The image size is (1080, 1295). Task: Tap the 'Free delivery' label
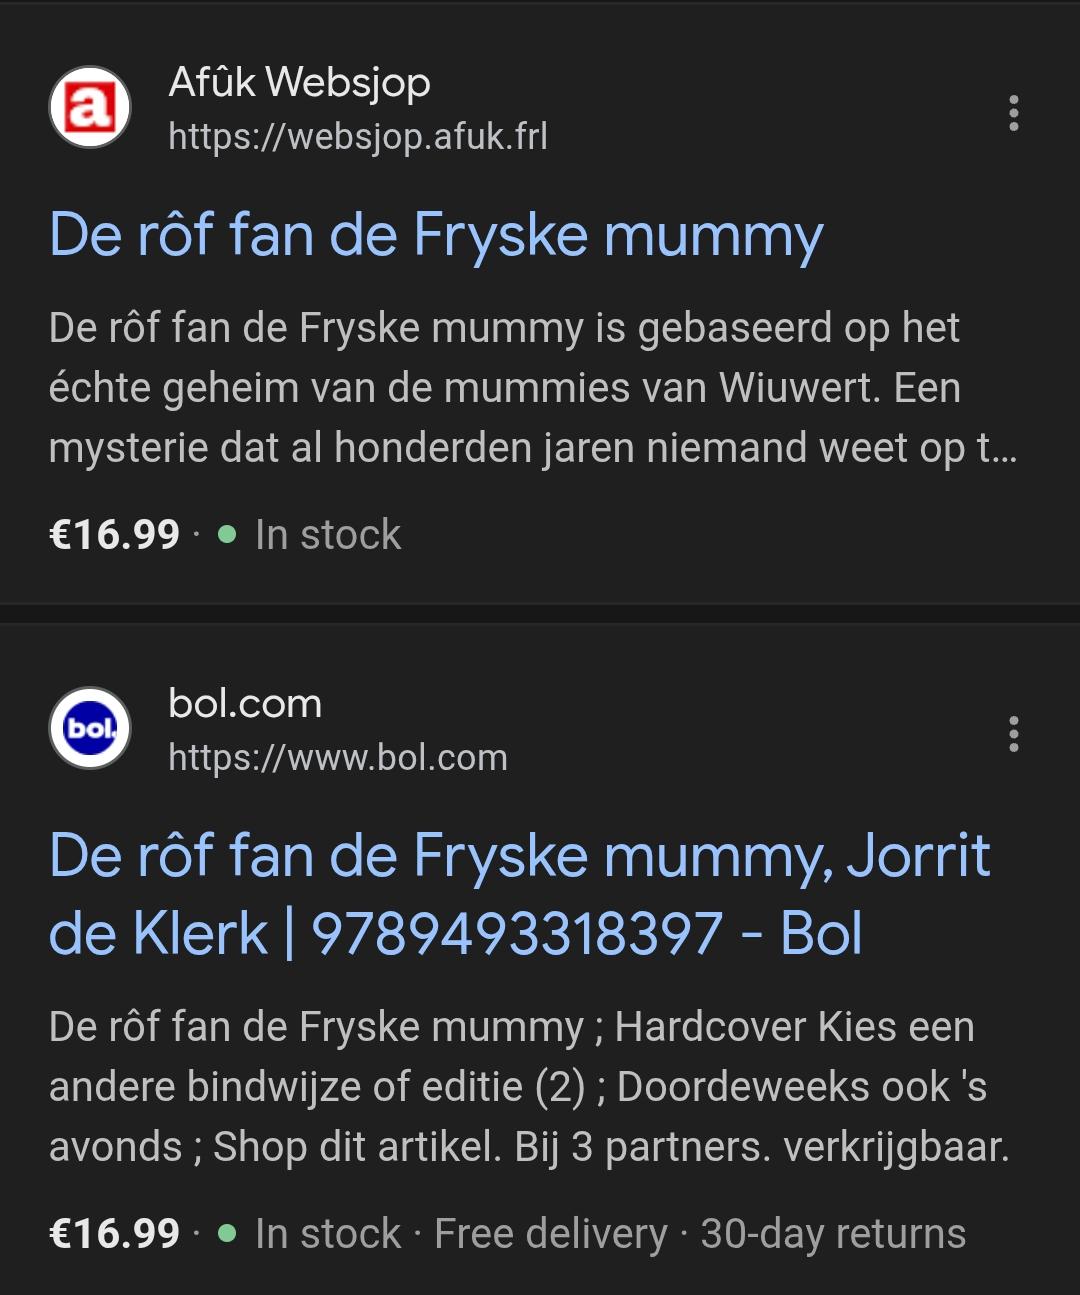click(551, 1234)
